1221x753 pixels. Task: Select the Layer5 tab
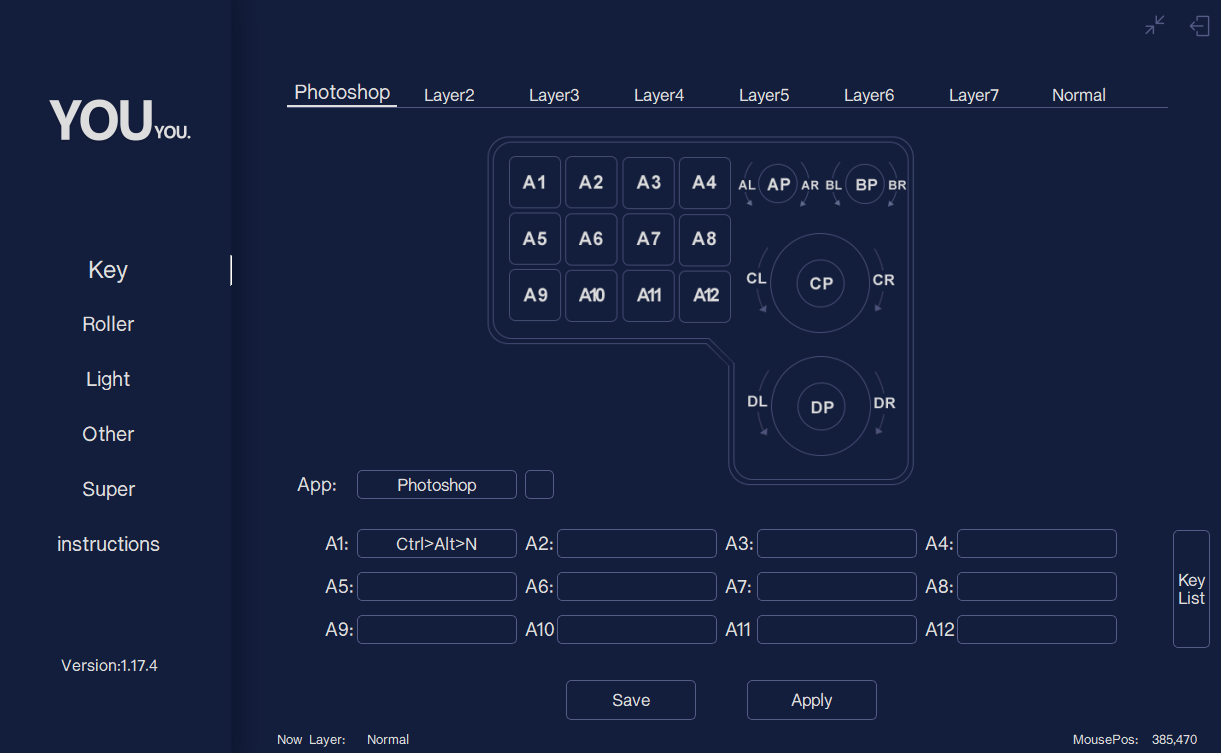pyautogui.click(x=764, y=95)
